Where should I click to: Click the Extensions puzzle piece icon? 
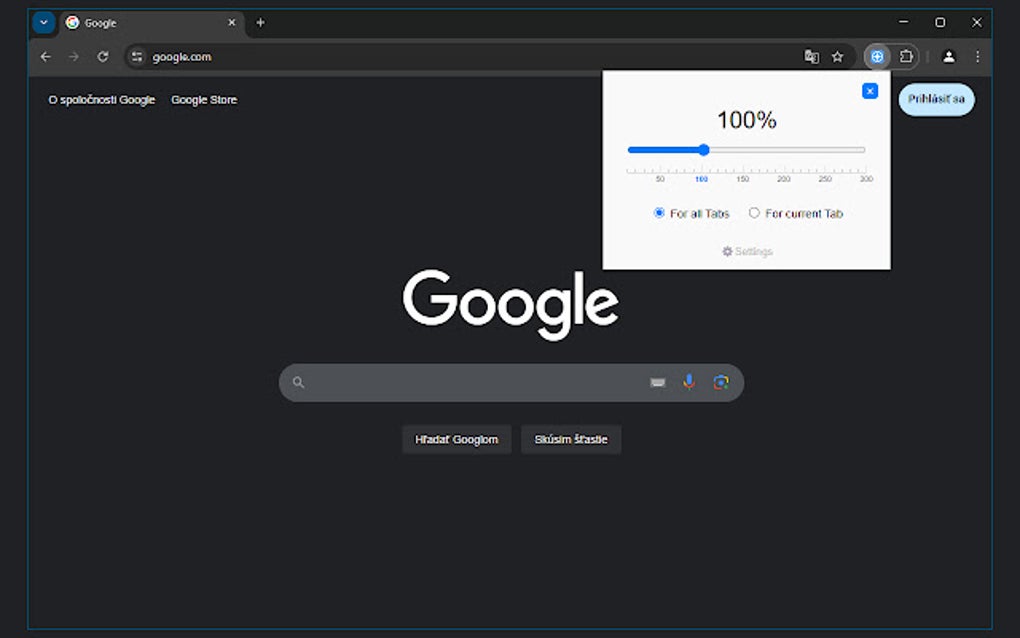pyautogui.click(x=906, y=56)
